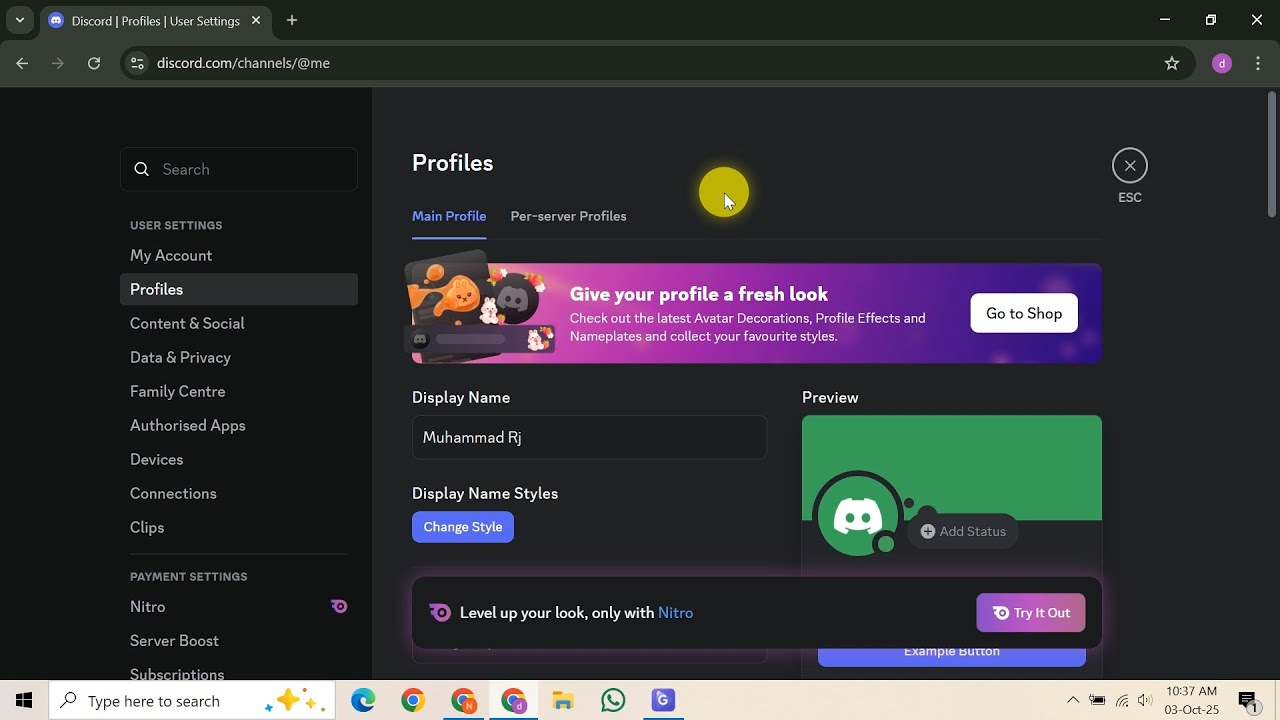Image resolution: width=1280 pixels, height=720 pixels.
Task: Open the notification center icon
Action: coord(1248,701)
